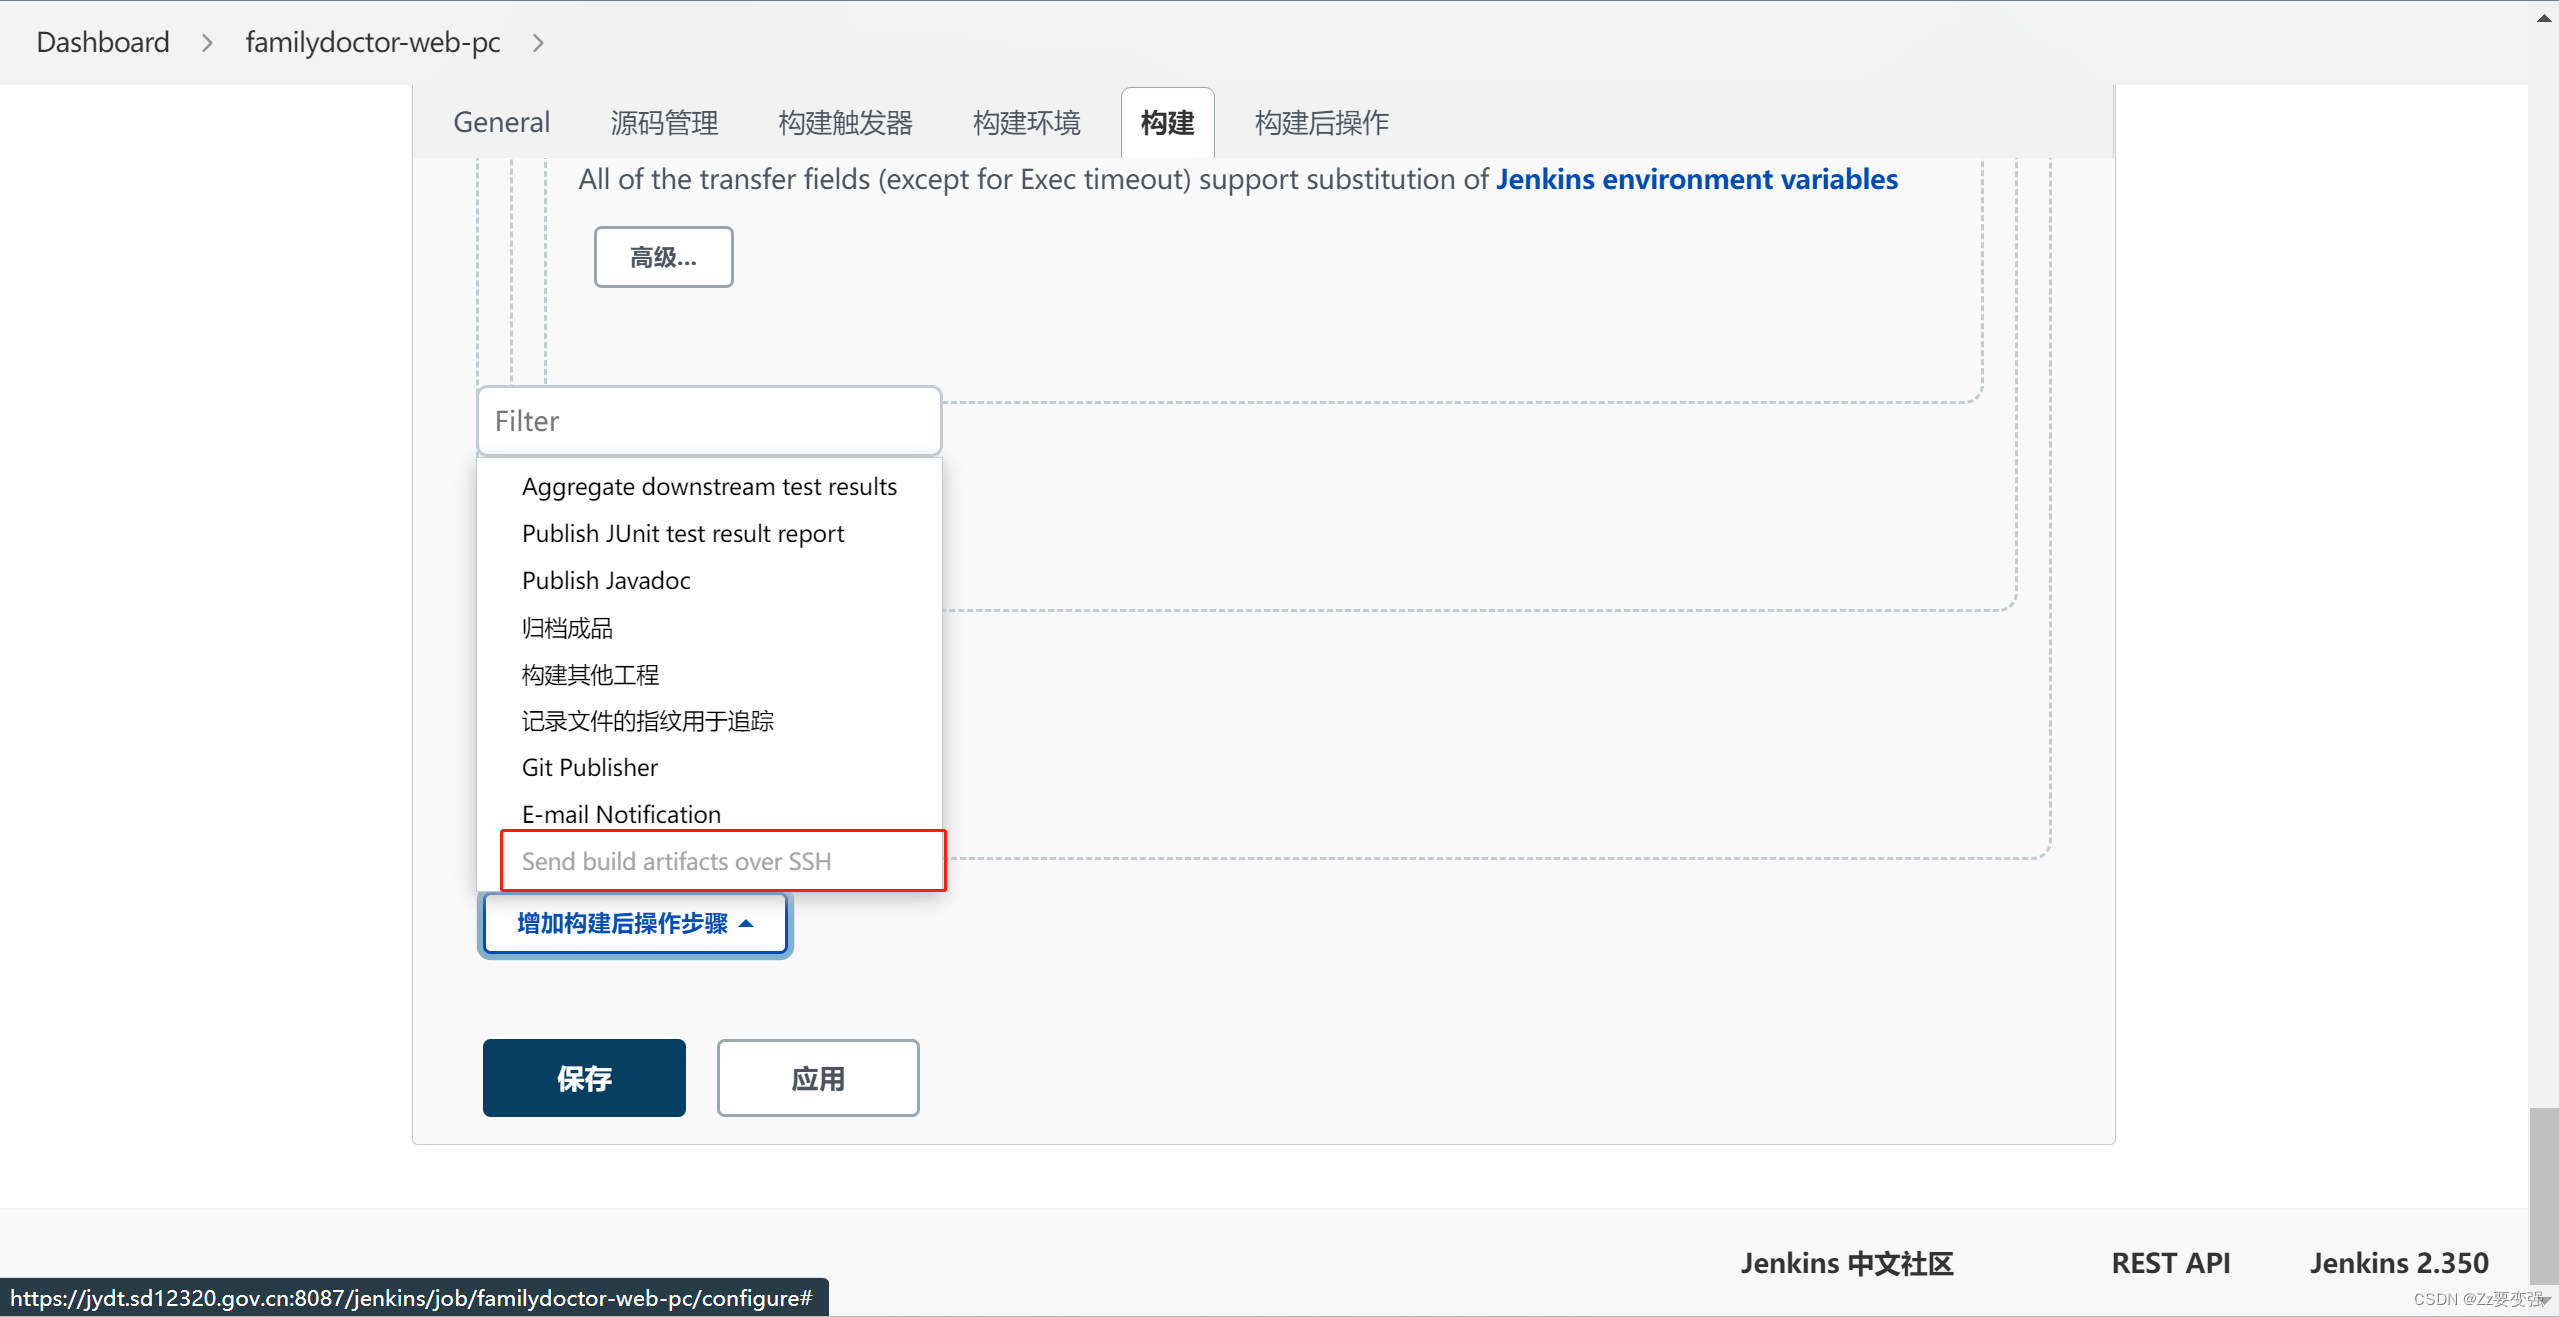Select the 构建环境 tab
Viewport: 2559px width, 1317px height.
1025,121
